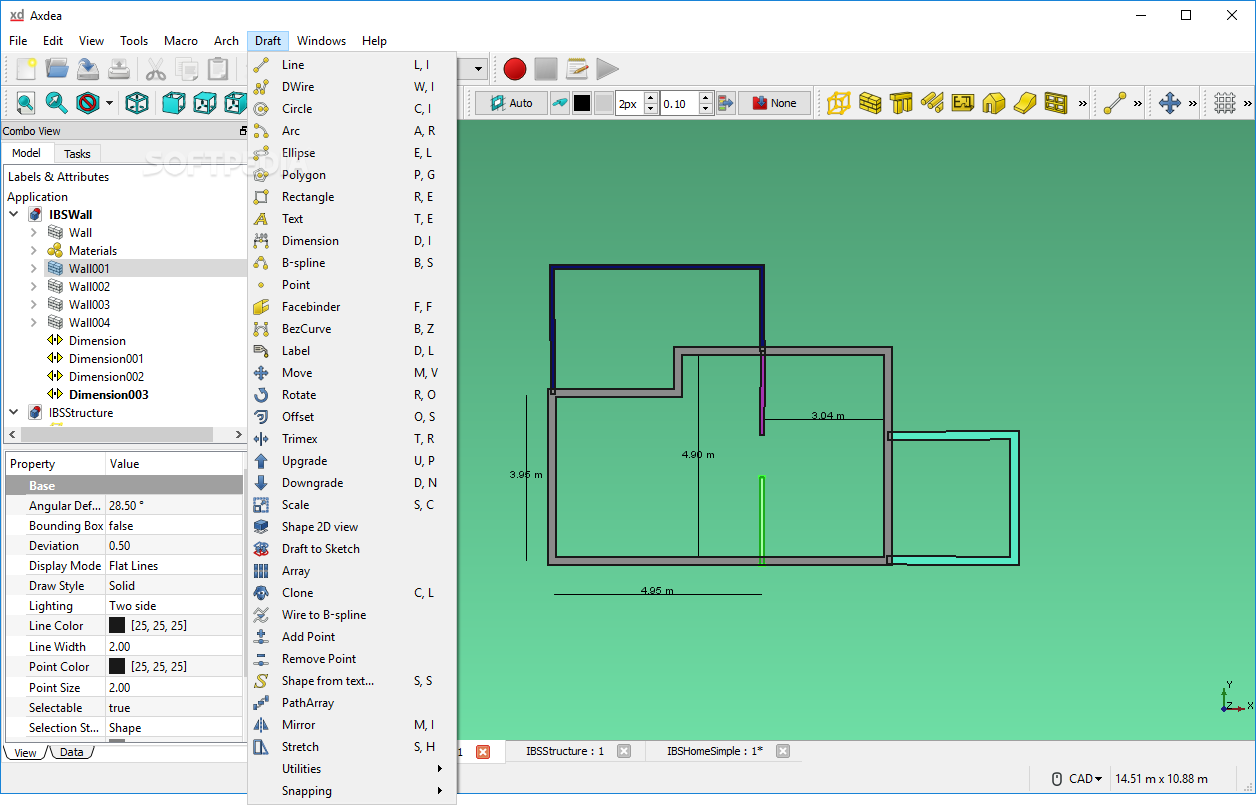Screen dimensions: 1256x805
Task: Choose Rectangle from the Draft menu
Action: point(352,197)
